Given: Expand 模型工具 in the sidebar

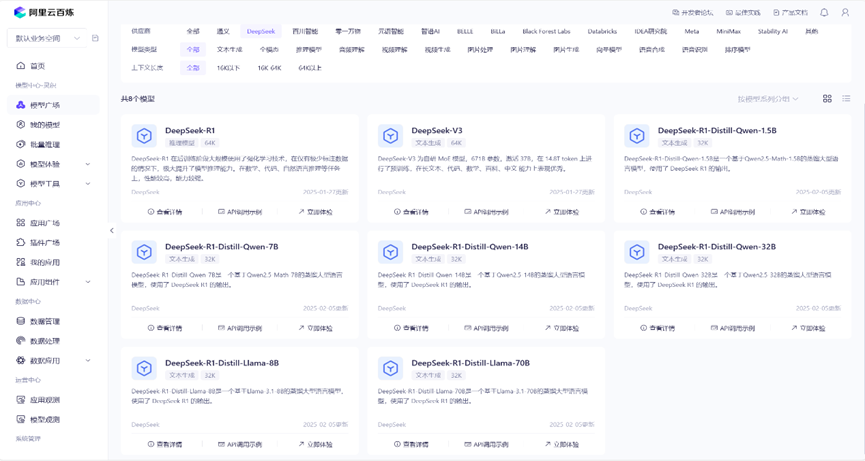Looking at the screenshot, I should coord(54,184).
